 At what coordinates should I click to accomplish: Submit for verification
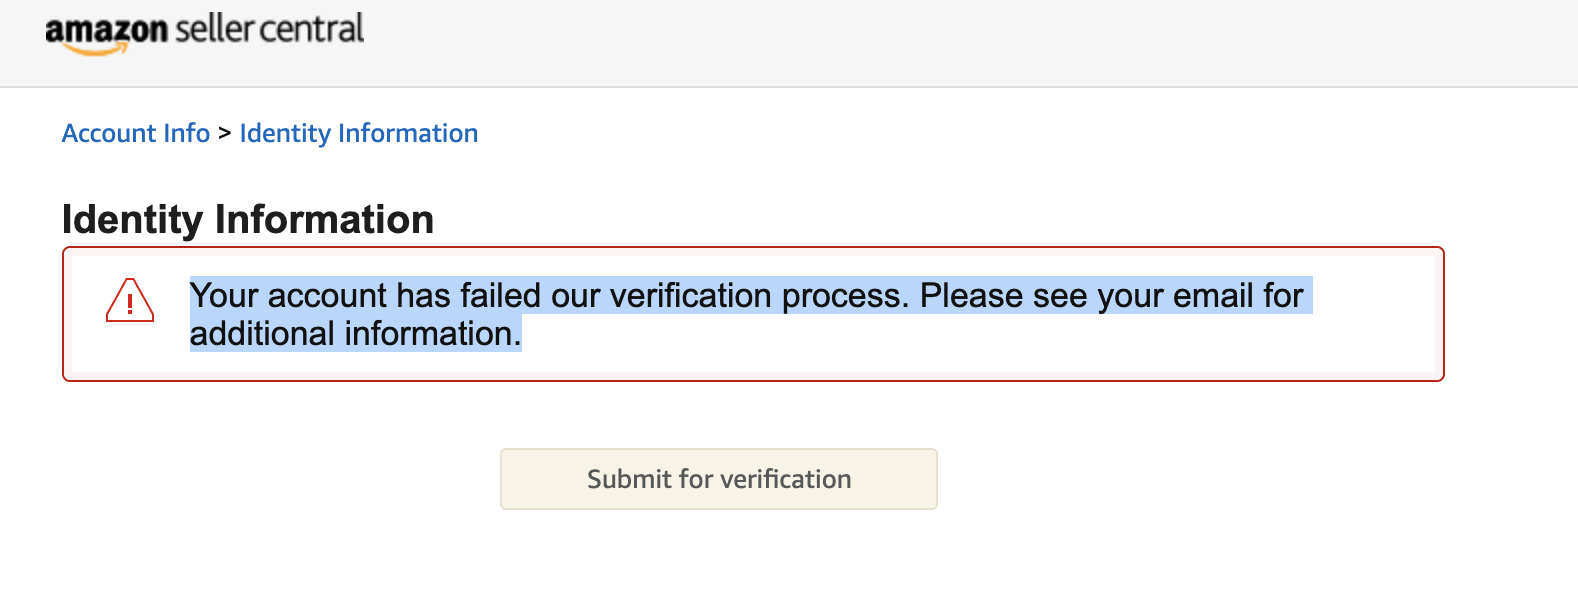[719, 479]
